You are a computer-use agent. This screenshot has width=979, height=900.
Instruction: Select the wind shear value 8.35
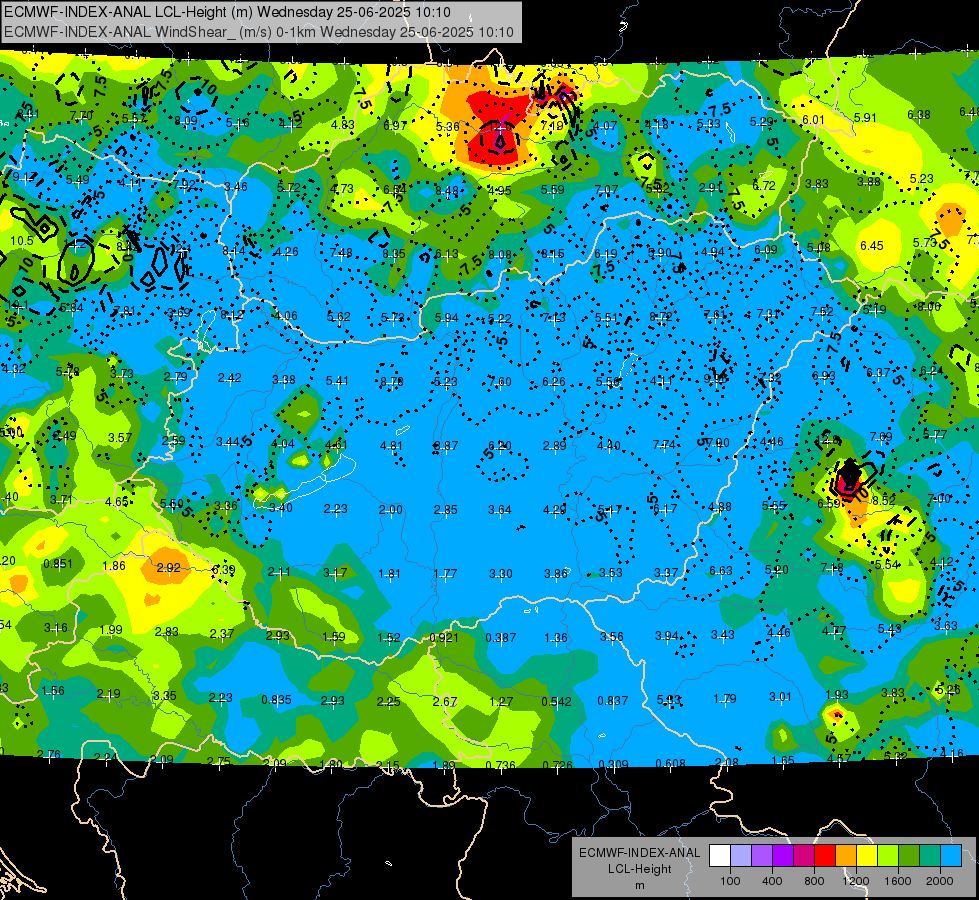[x=394, y=254]
